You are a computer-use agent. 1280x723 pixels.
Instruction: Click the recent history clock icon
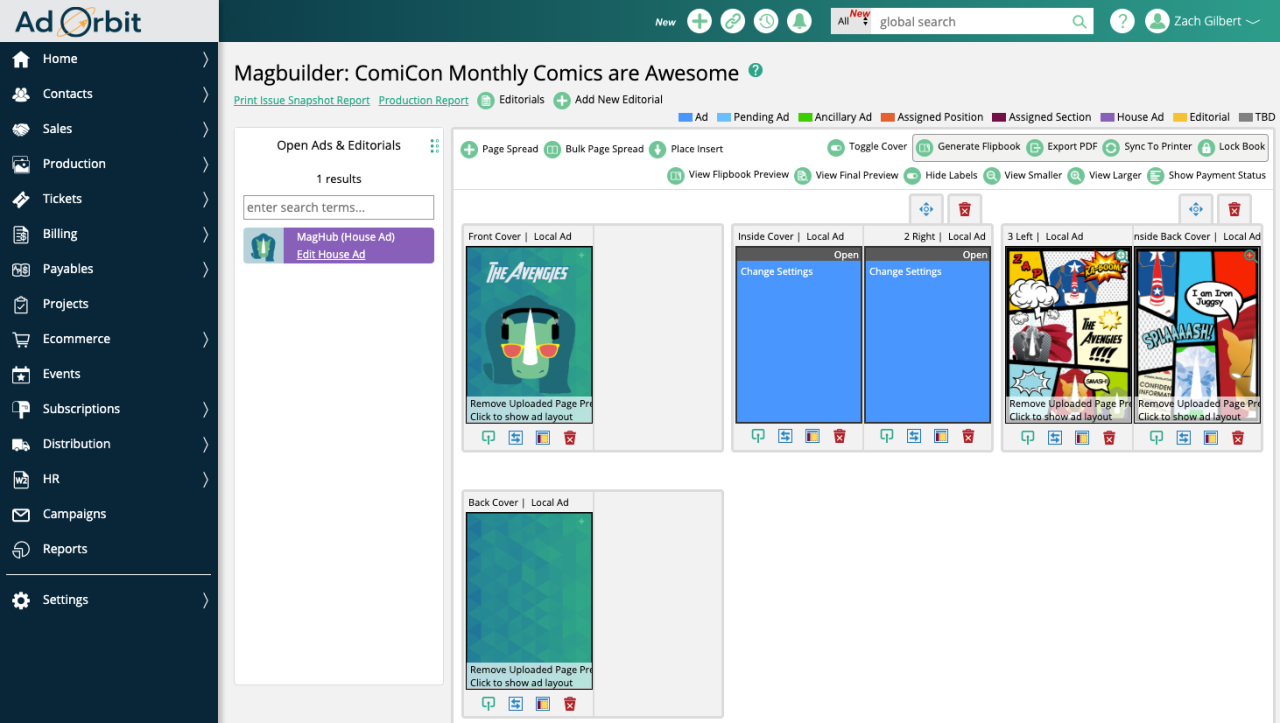(x=766, y=21)
